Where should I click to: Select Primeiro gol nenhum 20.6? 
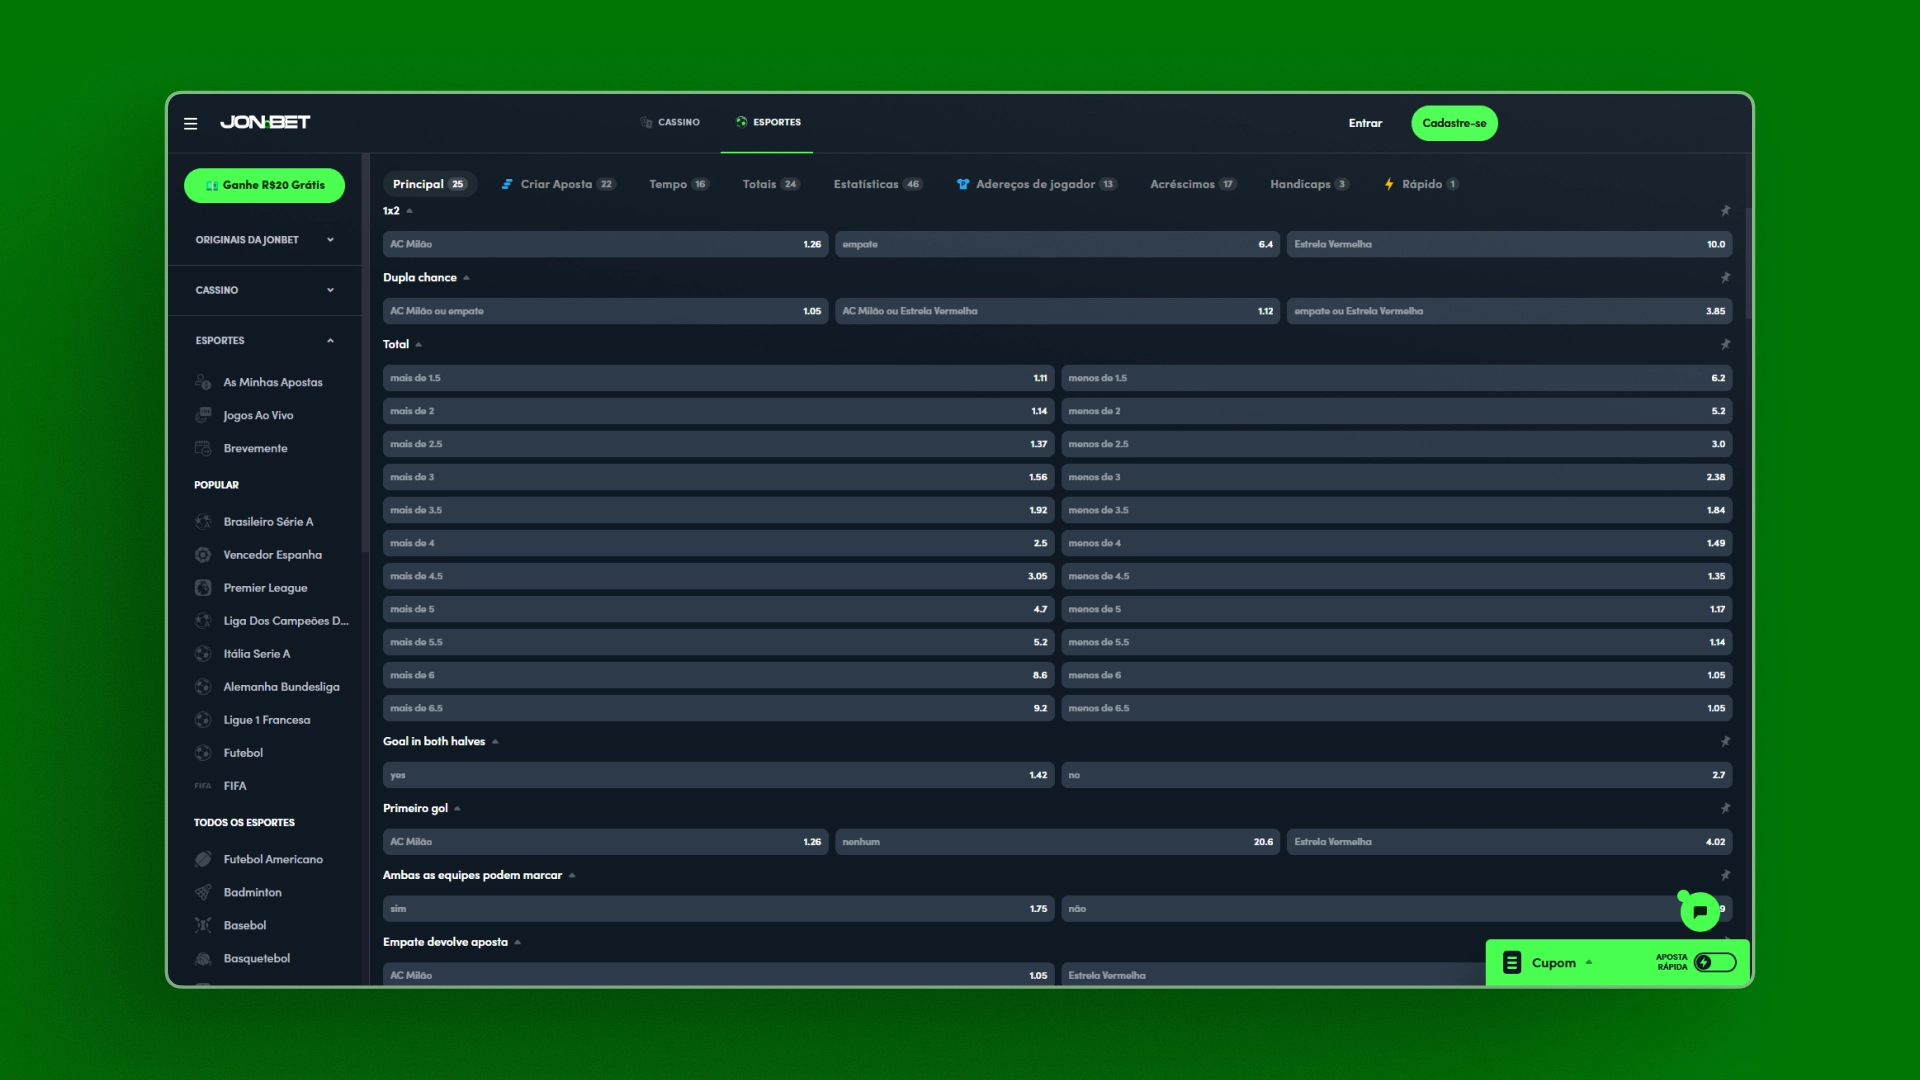[x=1057, y=842]
